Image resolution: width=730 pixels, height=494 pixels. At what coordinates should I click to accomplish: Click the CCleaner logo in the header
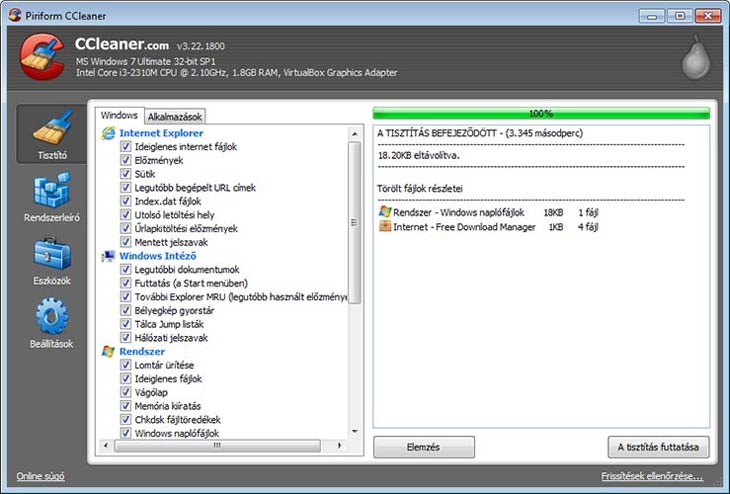pyautogui.click(x=42, y=56)
